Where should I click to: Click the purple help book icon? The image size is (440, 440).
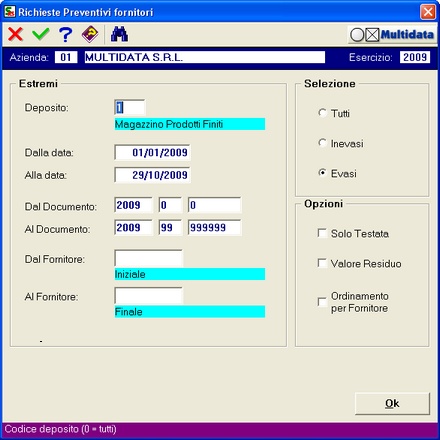[90, 34]
